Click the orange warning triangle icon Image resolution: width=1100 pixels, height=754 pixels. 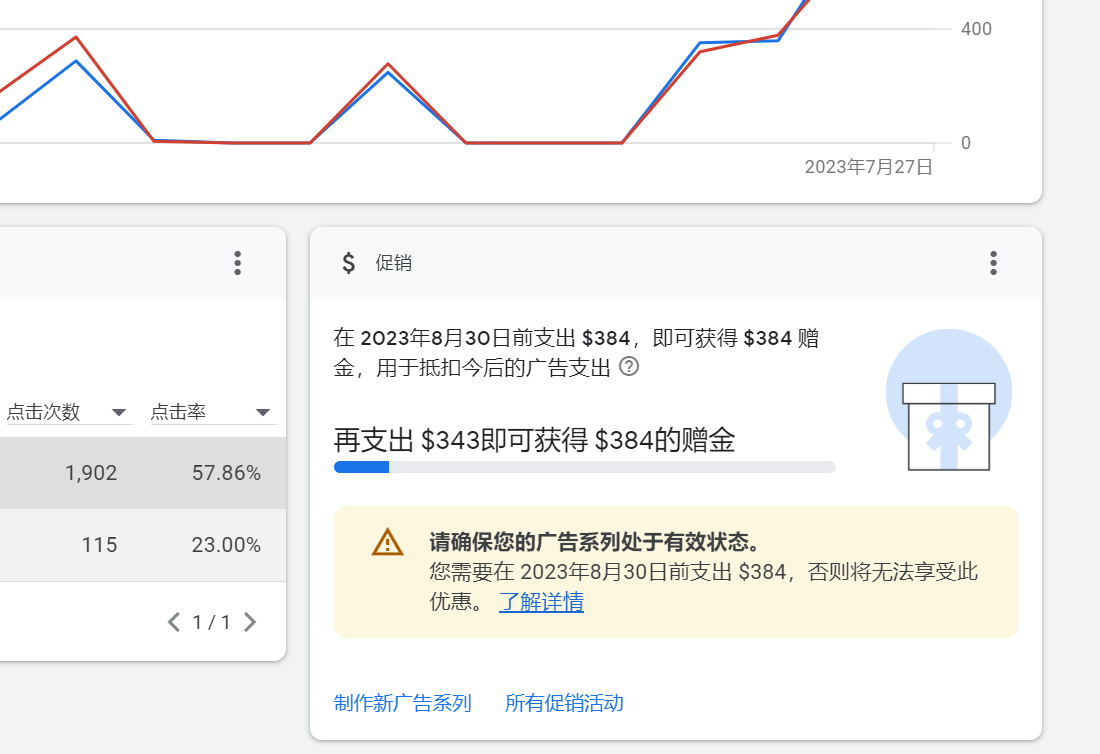pyautogui.click(x=387, y=542)
